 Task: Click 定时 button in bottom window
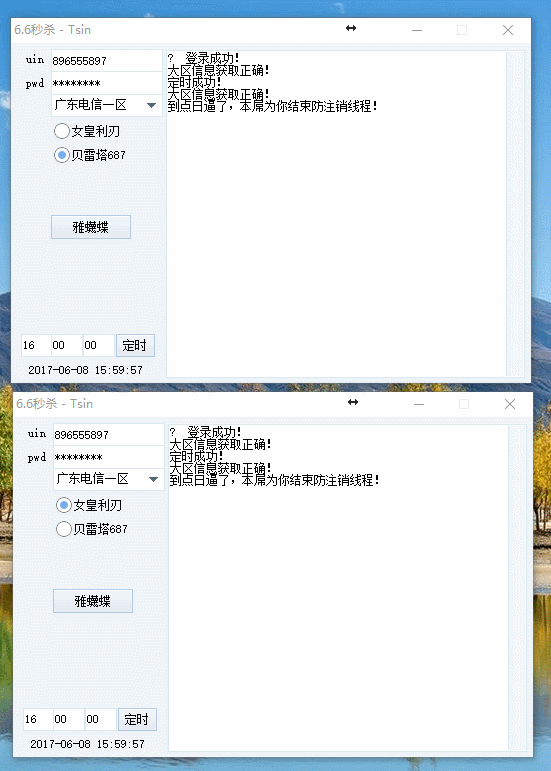pos(137,719)
